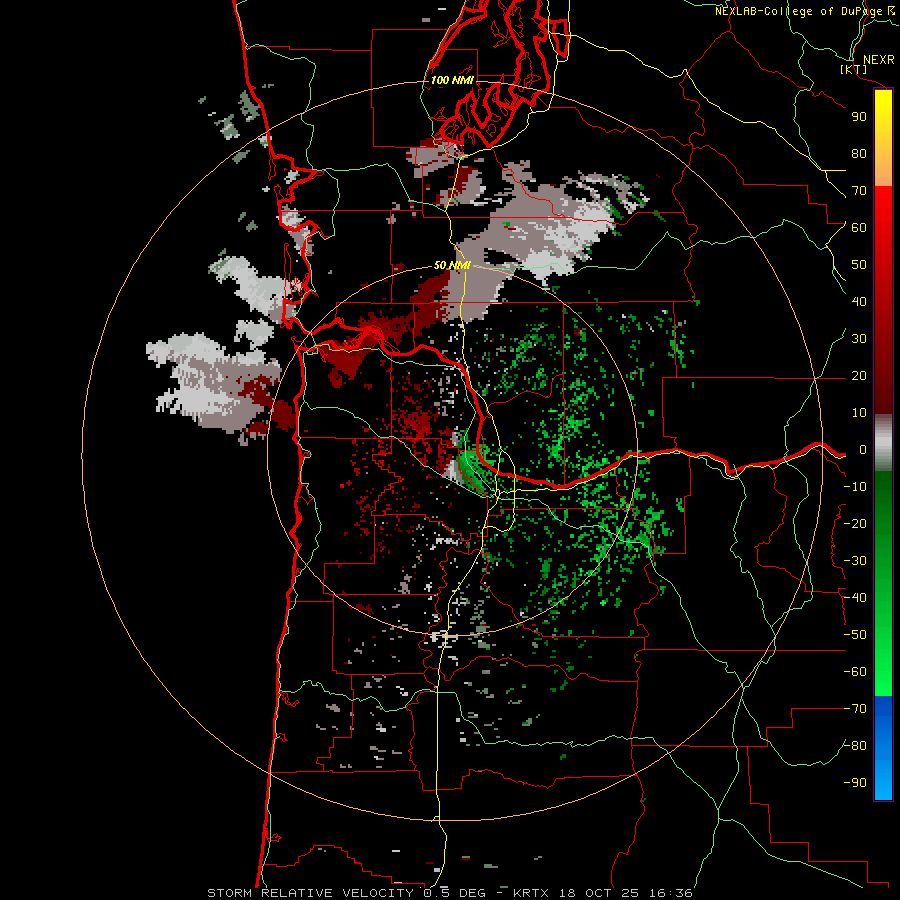Image resolution: width=900 pixels, height=900 pixels.
Task: Click the 10 value on the velocity scale
Action: (859, 413)
